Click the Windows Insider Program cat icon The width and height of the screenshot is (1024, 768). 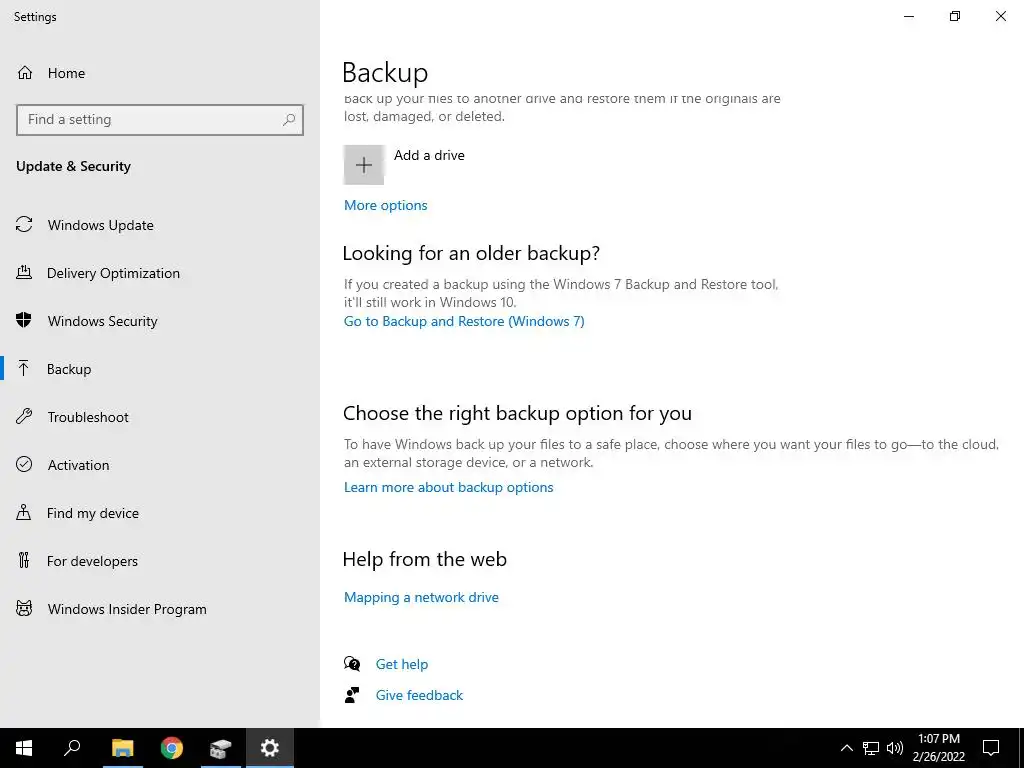(x=24, y=609)
